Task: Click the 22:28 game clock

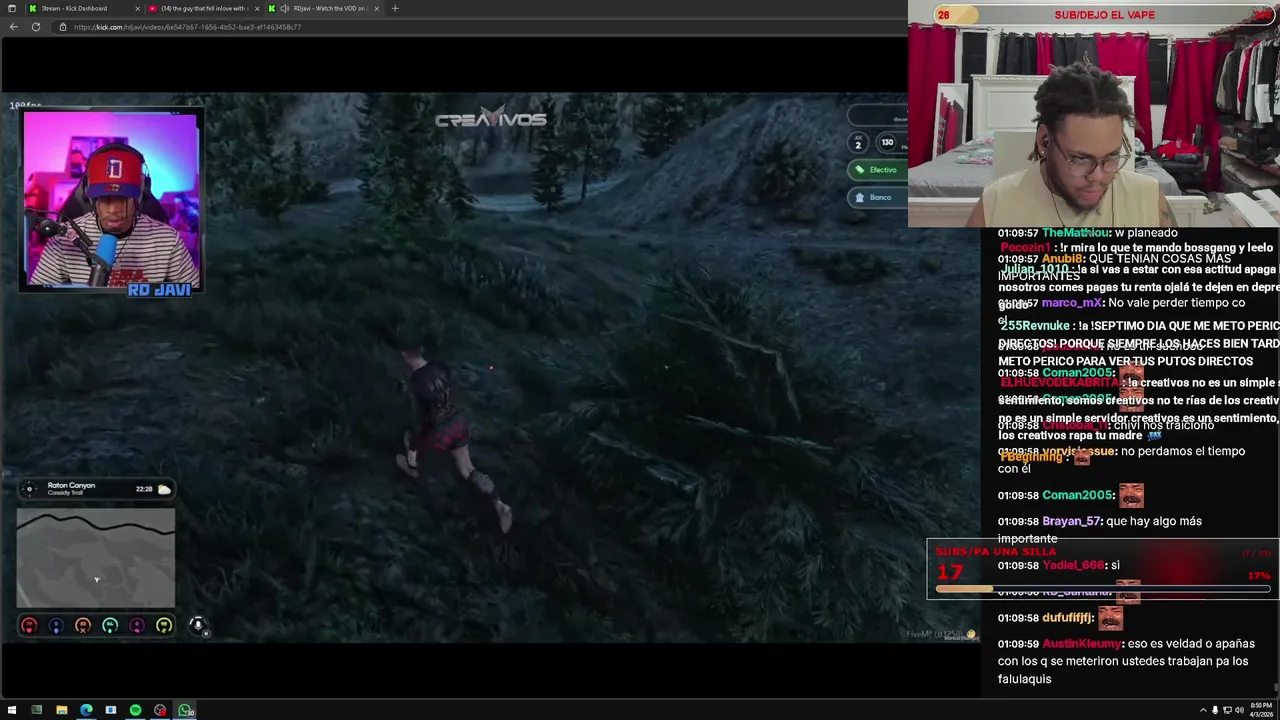Action: 144,489
